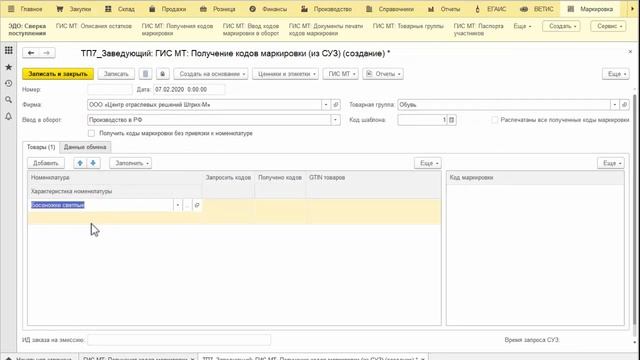The image size is (640, 360).
Task: Click the Добавить button
Action: (x=46, y=163)
